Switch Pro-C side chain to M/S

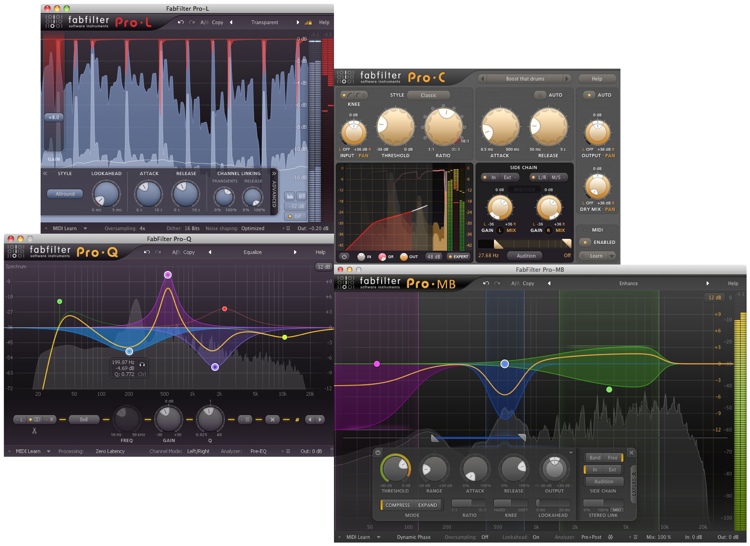[556, 177]
